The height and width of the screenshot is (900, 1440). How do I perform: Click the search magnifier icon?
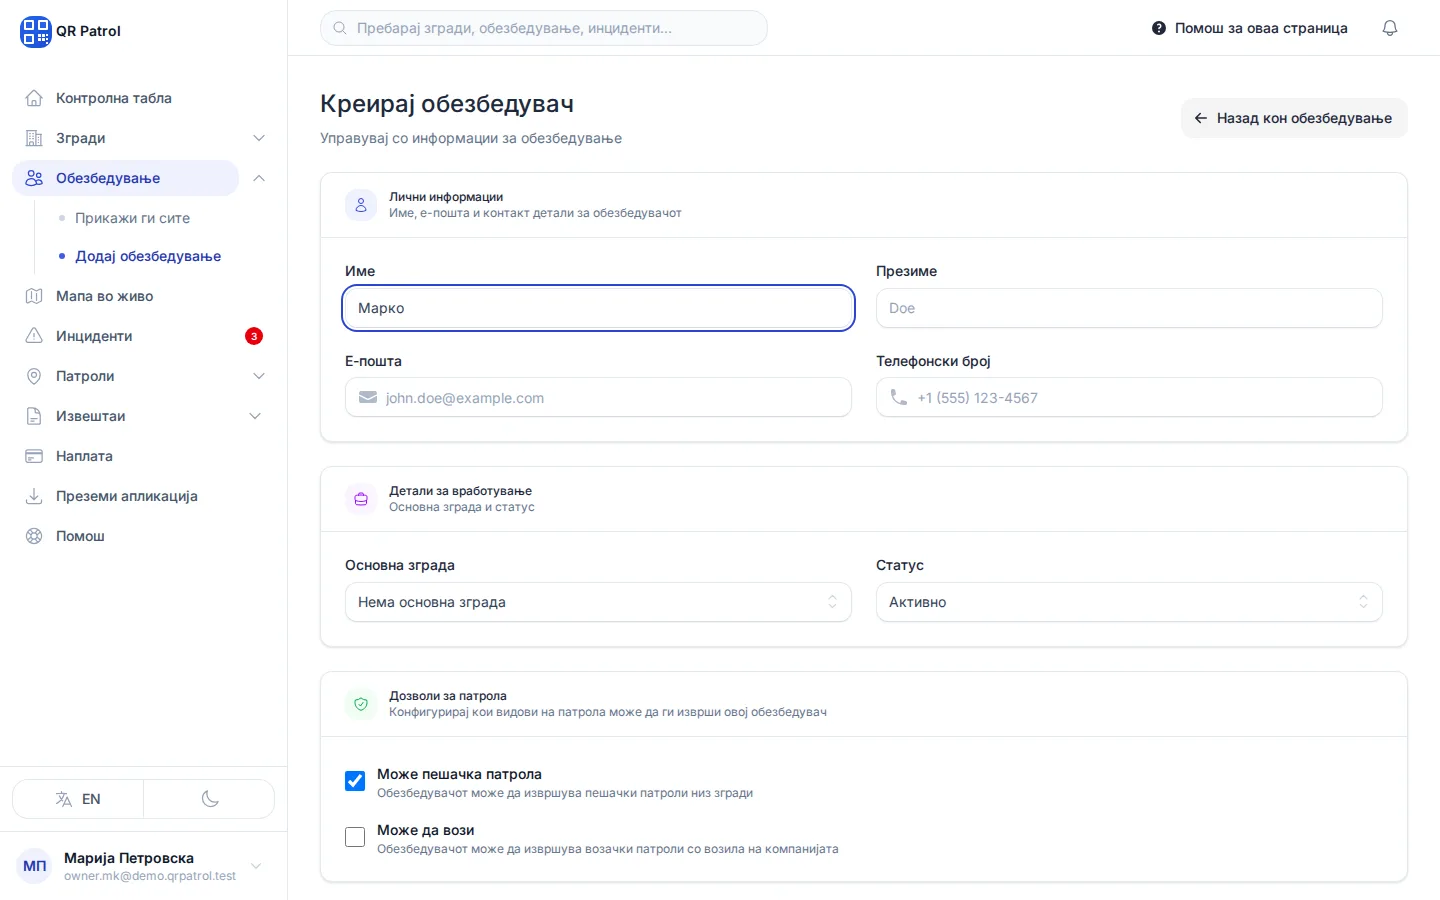coord(340,28)
